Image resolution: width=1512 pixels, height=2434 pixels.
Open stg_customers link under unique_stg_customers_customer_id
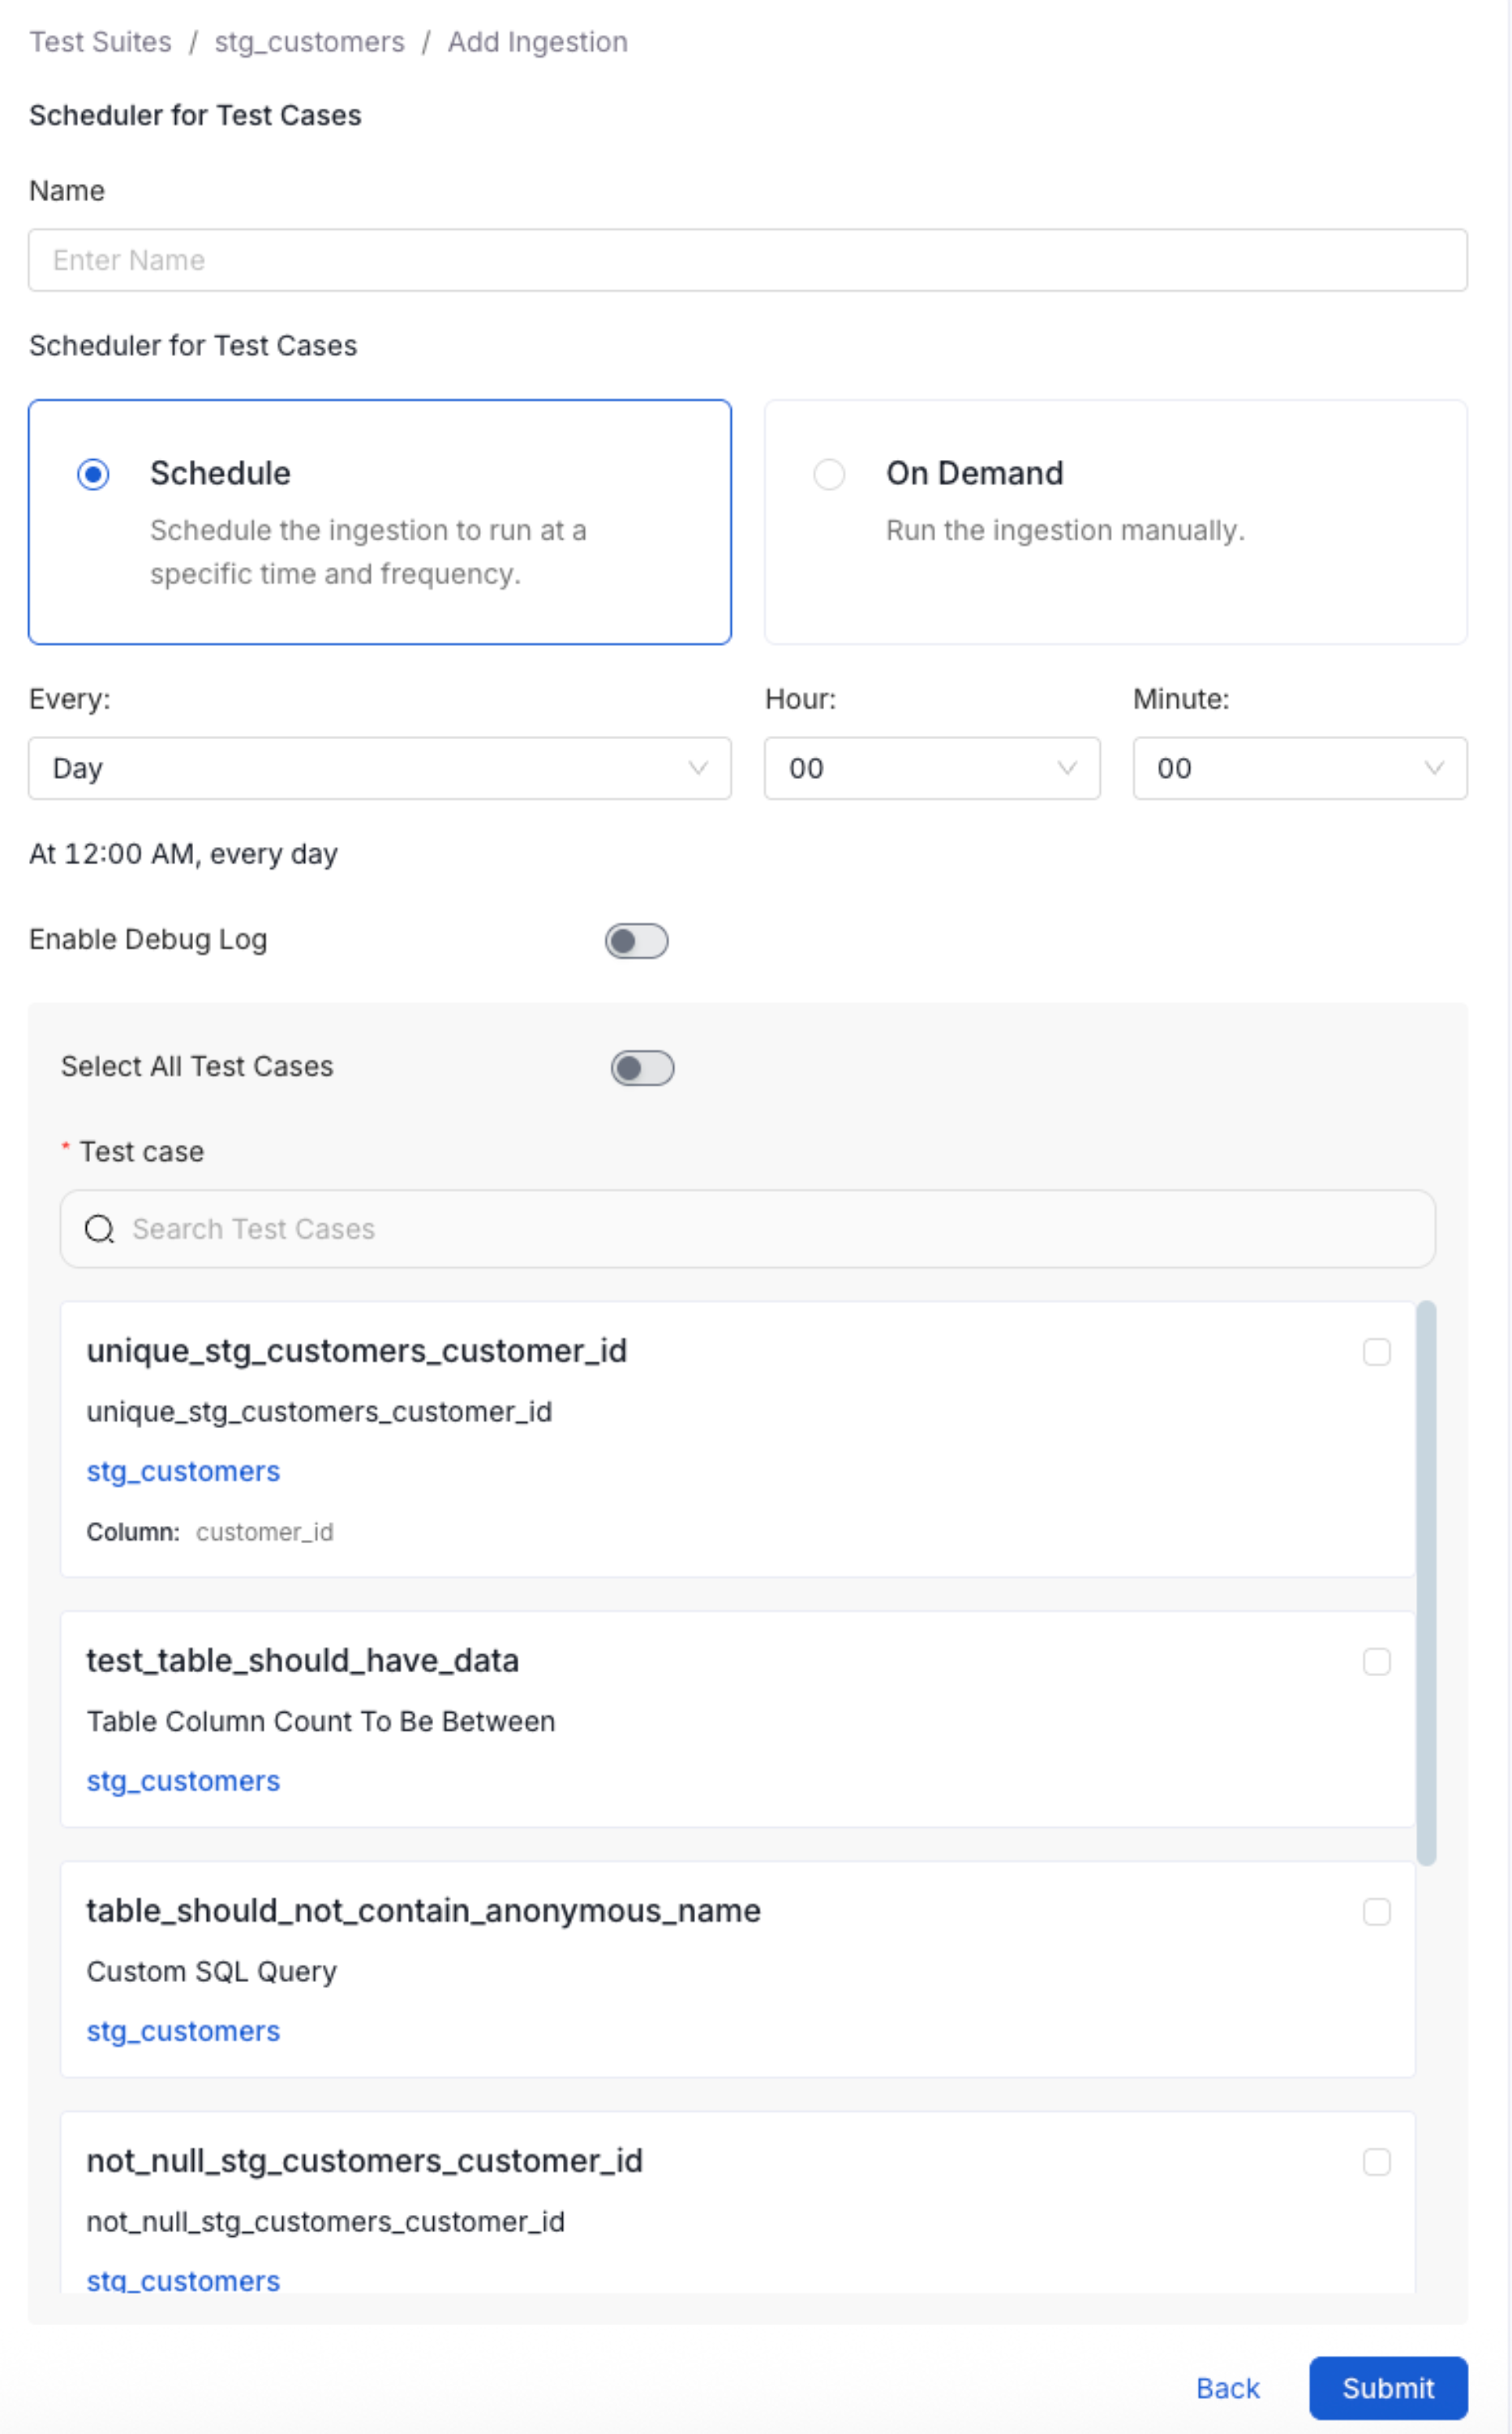[183, 1471]
